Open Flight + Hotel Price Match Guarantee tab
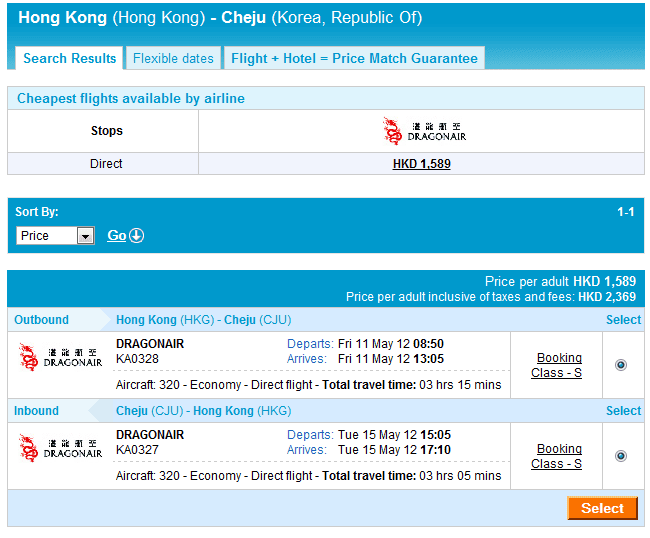 354,58
